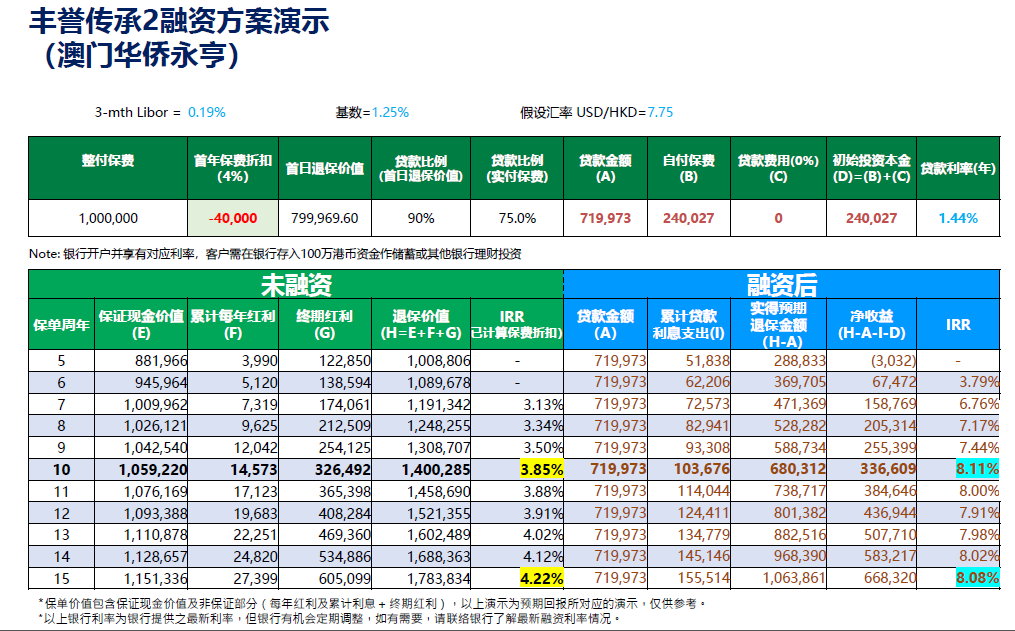
Task: Select the 3-mth Libor value 0.19%
Action: coord(206,113)
